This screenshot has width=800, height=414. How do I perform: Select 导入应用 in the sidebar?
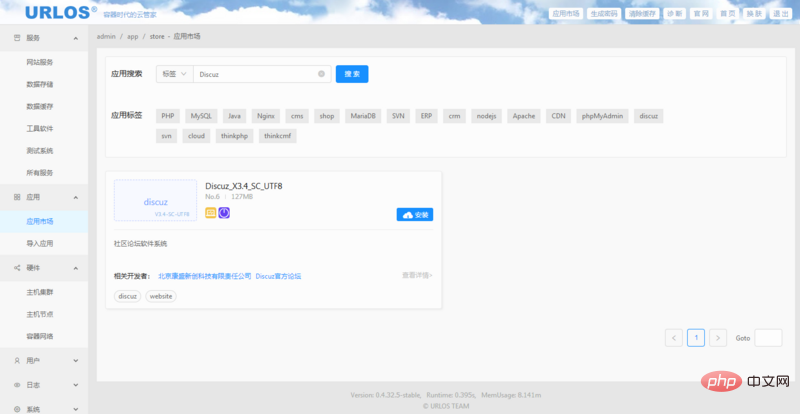(x=40, y=243)
